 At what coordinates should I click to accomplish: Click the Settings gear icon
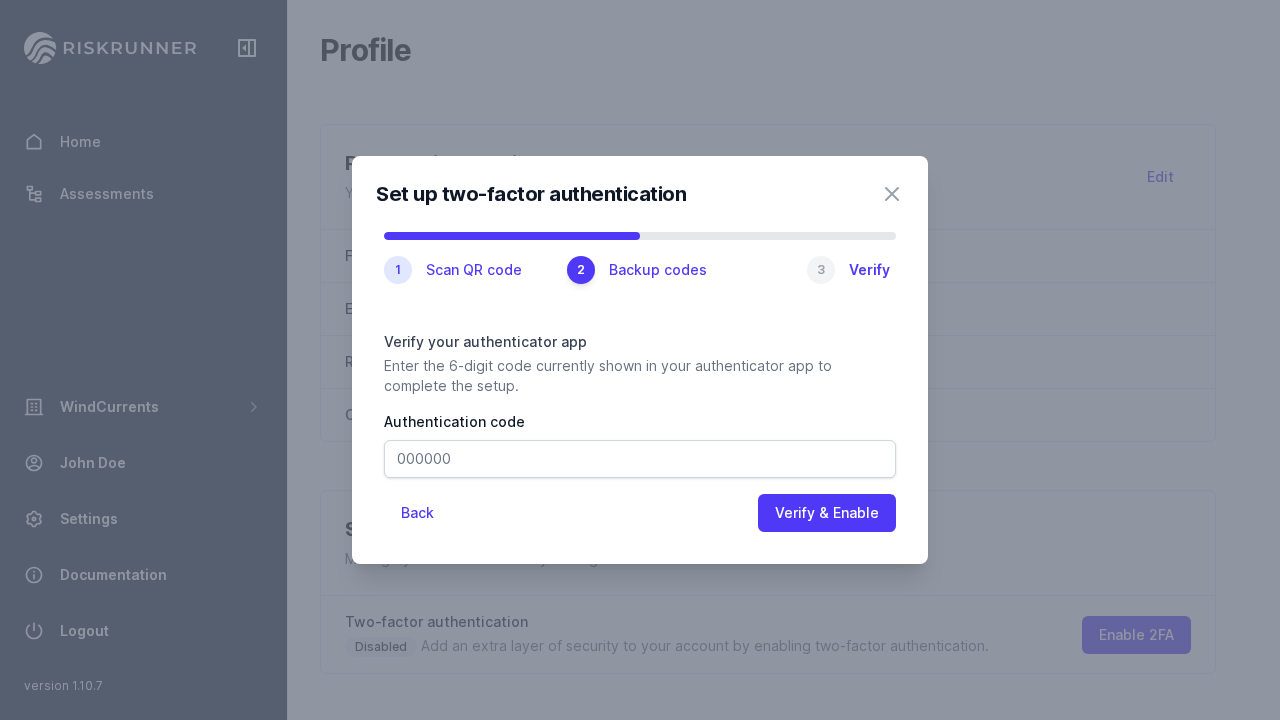tap(34, 519)
